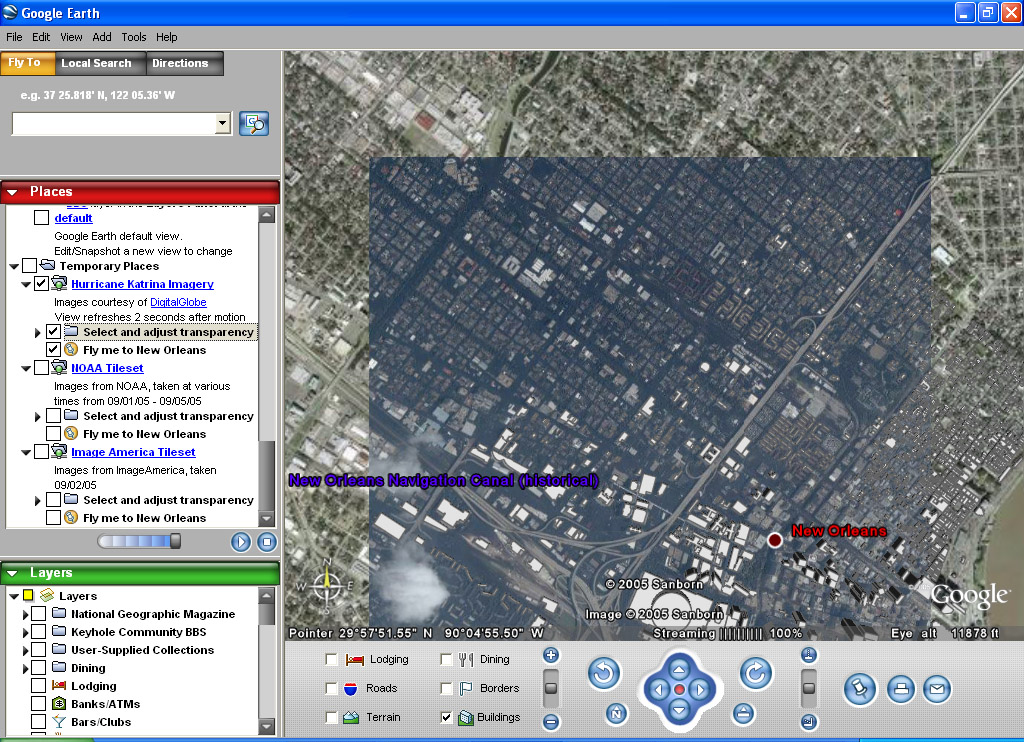Click the red center navigation dot
The width and height of the screenshot is (1024, 742).
(679, 690)
